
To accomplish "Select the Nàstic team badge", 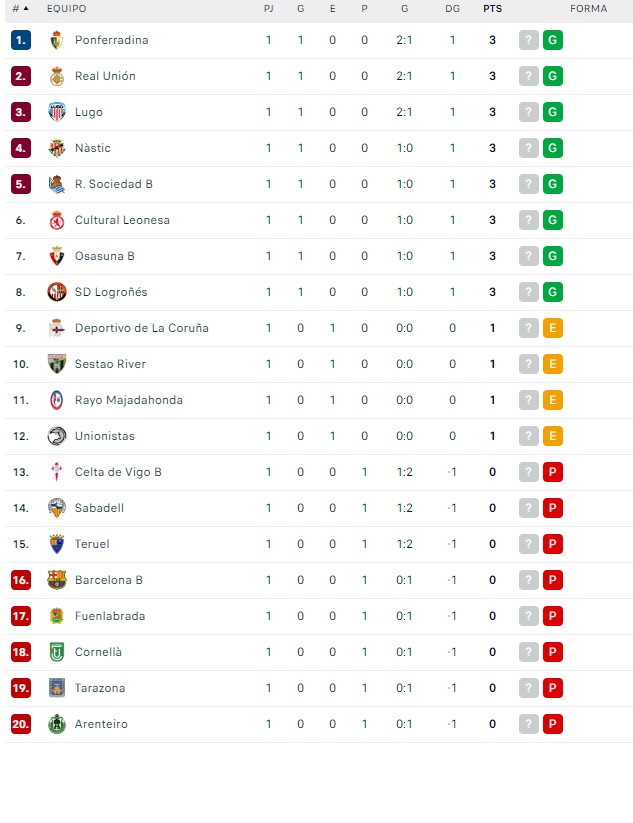I will tap(57, 148).
